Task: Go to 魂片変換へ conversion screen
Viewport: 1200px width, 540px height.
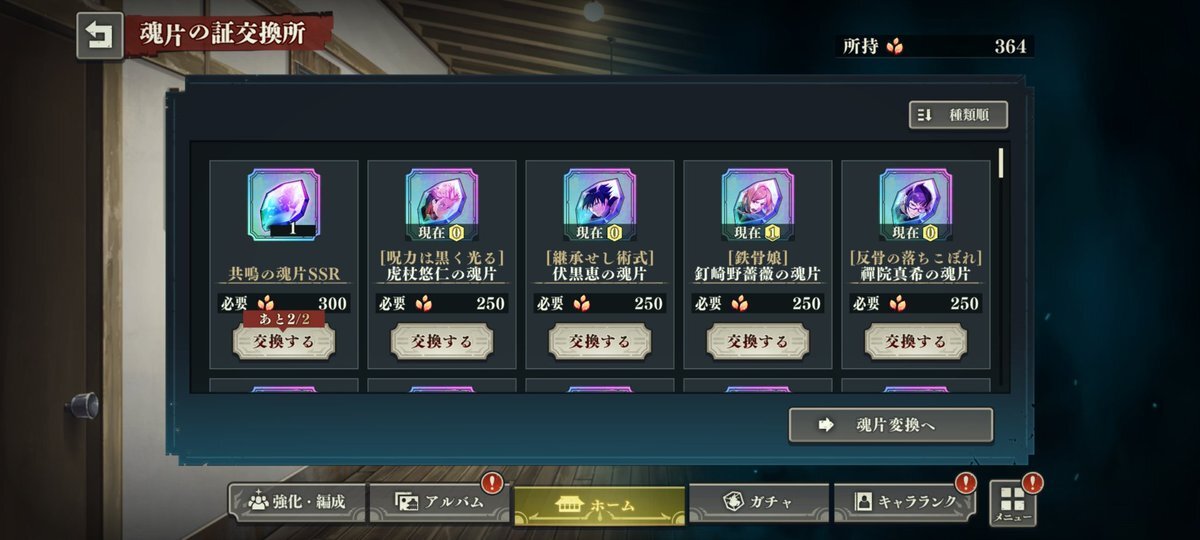Action: [891, 425]
